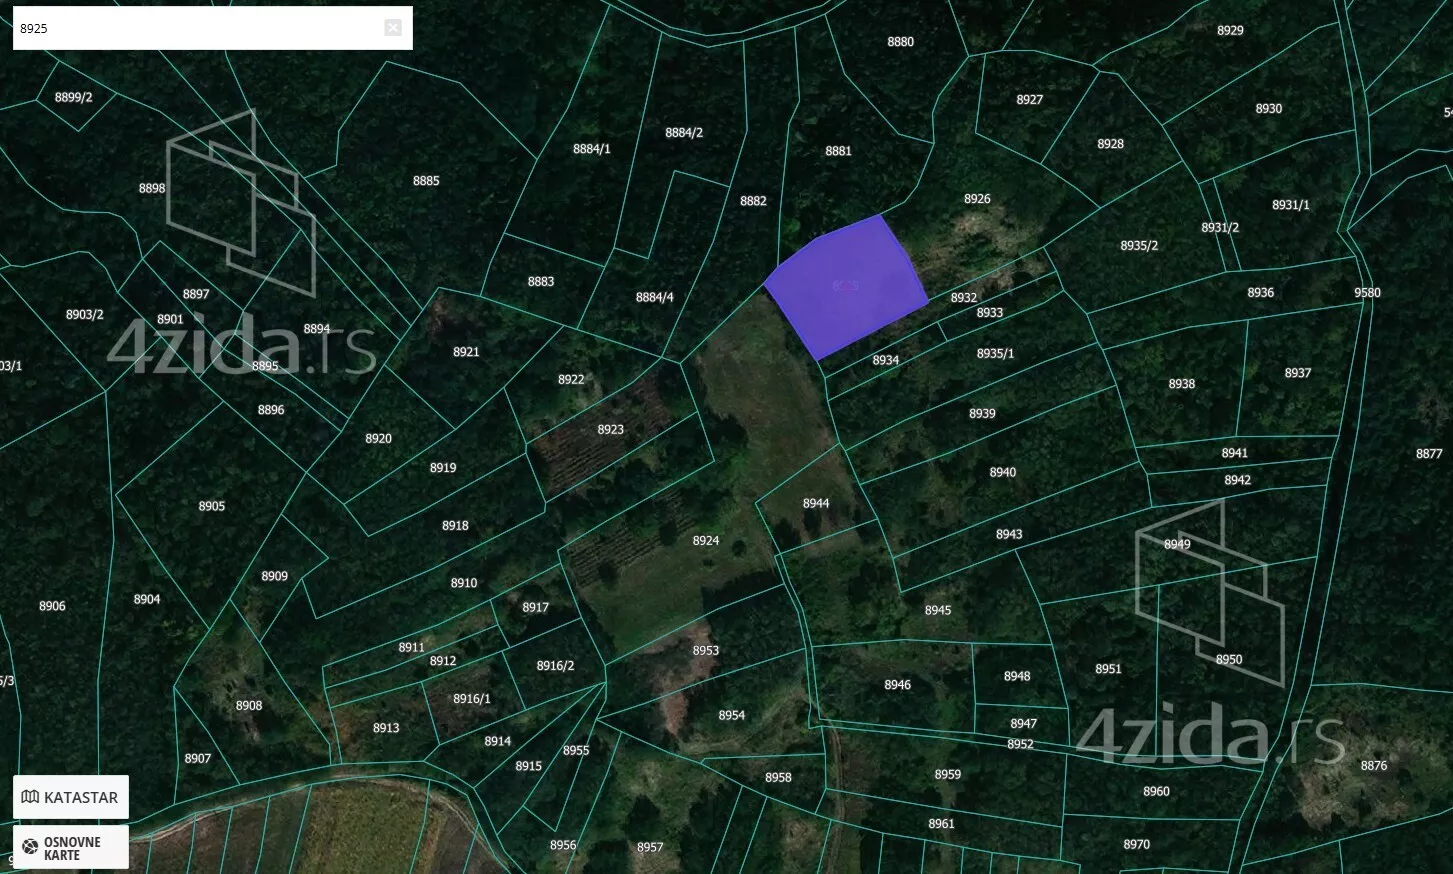1453x874 pixels.
Task: Select parcel 8933 on the map
Action: (990, 313)
